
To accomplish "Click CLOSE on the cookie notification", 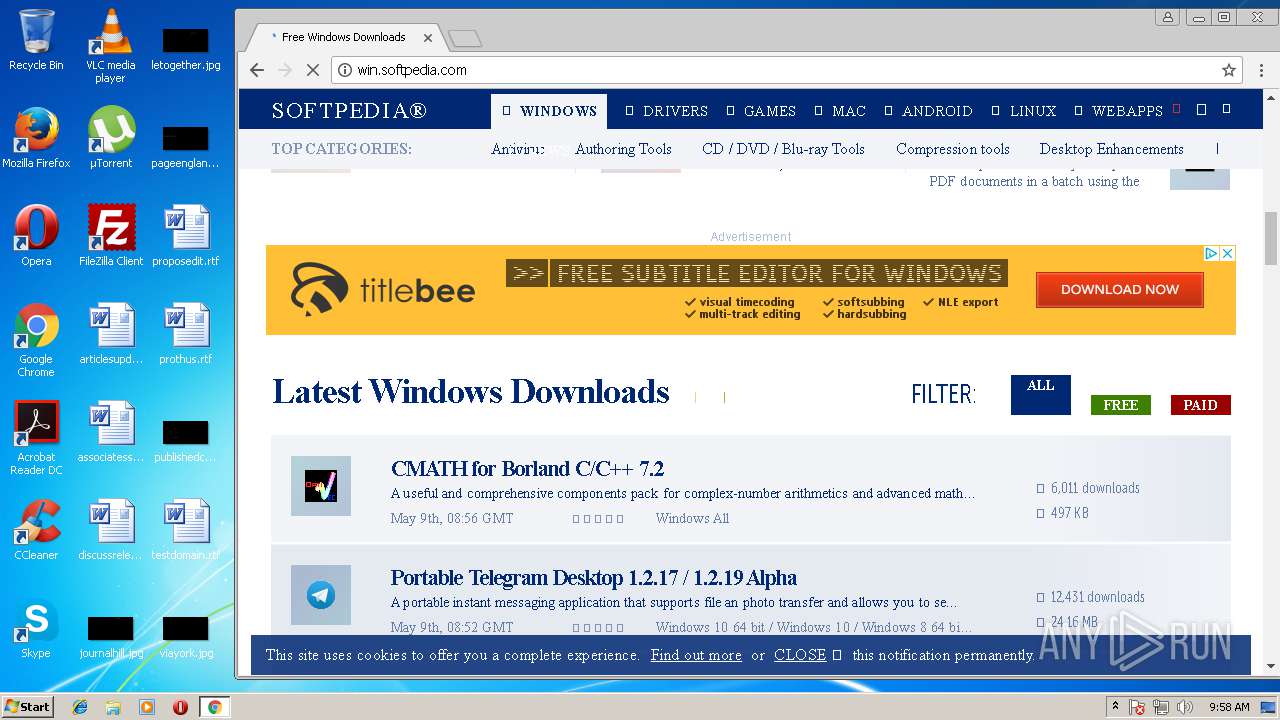I will click(800, 655).
